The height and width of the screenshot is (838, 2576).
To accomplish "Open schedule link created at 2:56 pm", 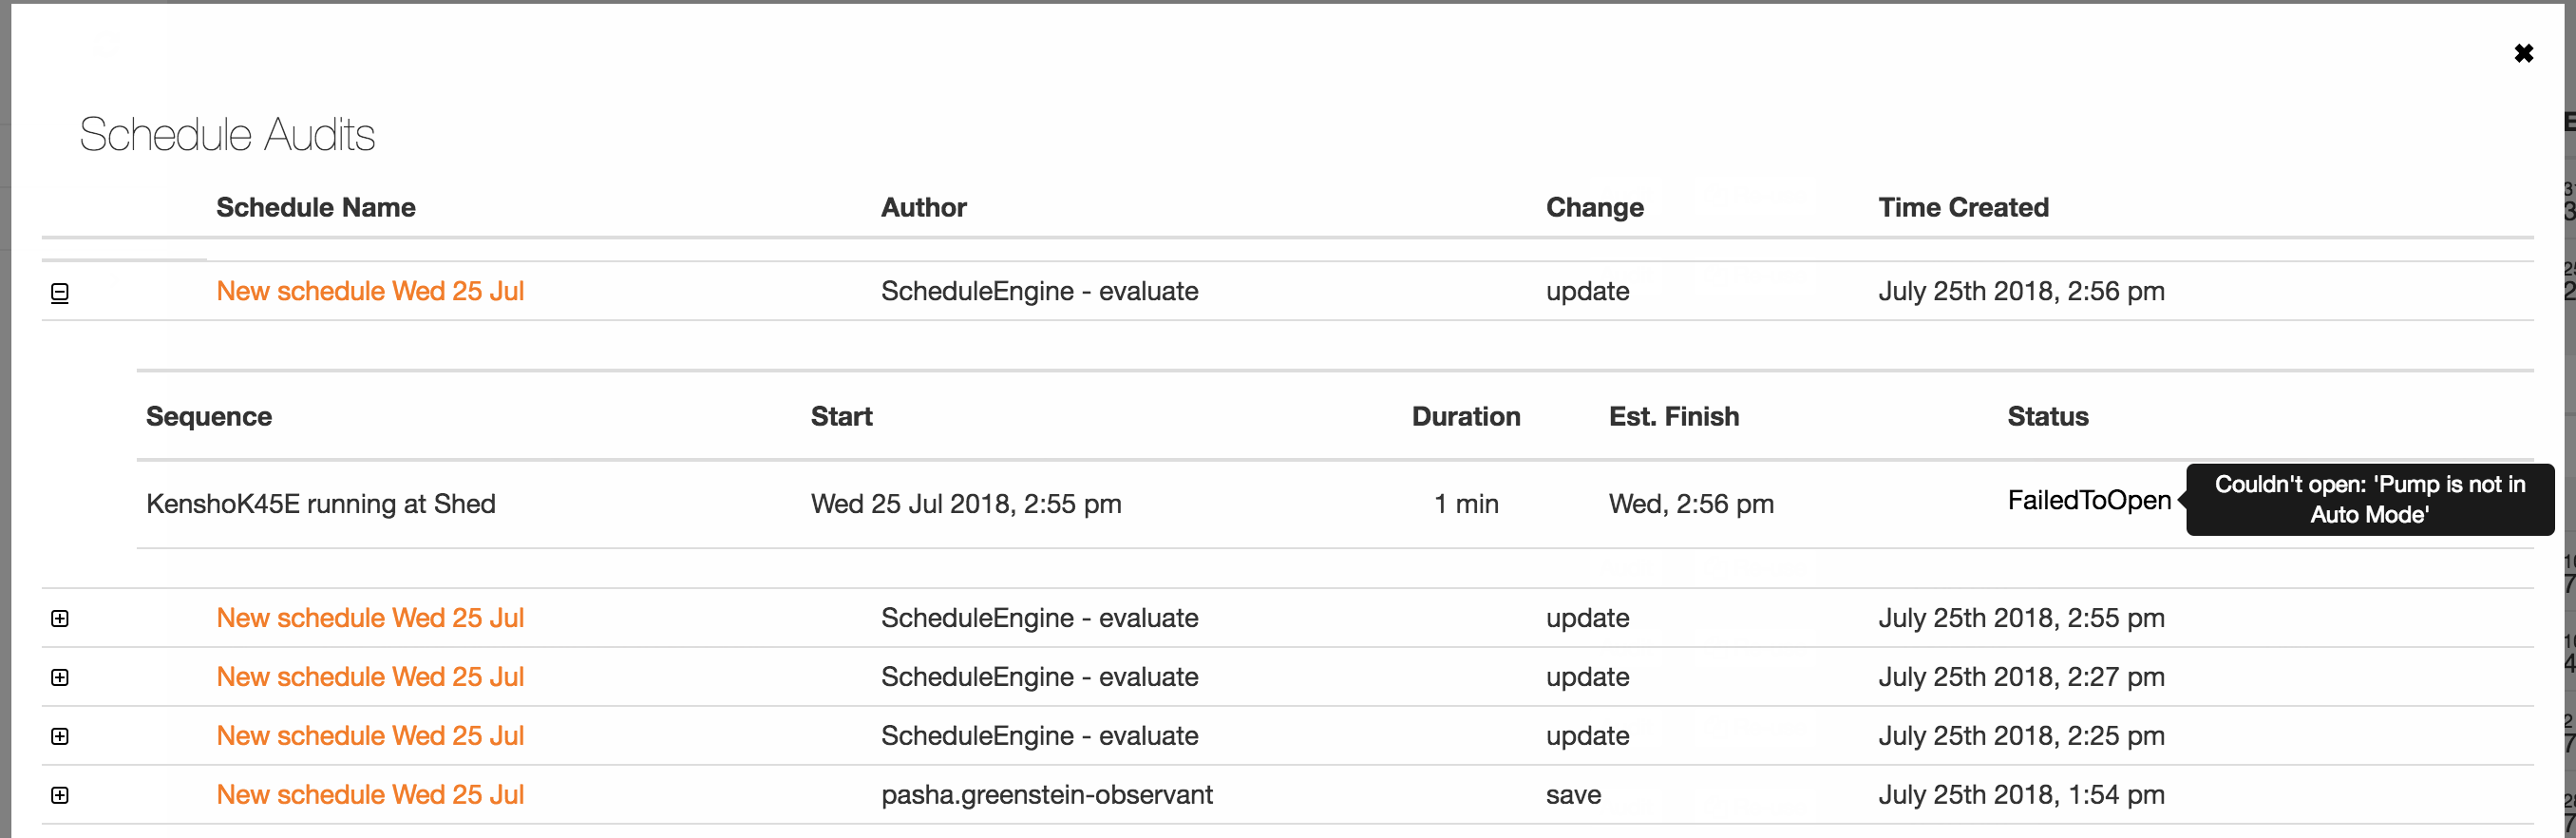I will point(370,291).
